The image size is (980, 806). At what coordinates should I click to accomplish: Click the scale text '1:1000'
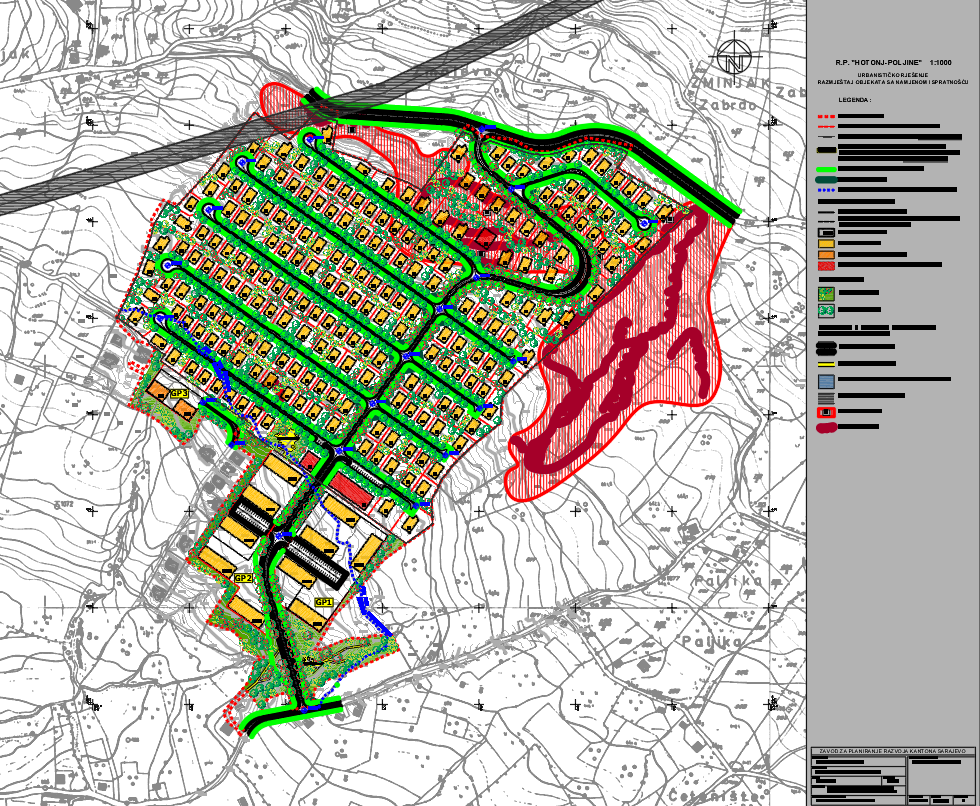click(941, 62)
